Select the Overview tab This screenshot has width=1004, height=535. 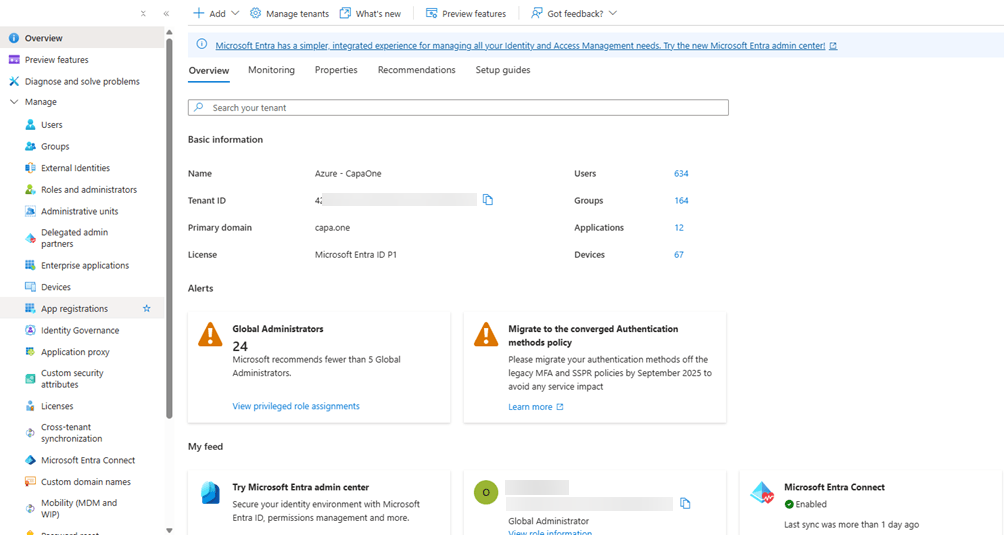pos(209,70)
